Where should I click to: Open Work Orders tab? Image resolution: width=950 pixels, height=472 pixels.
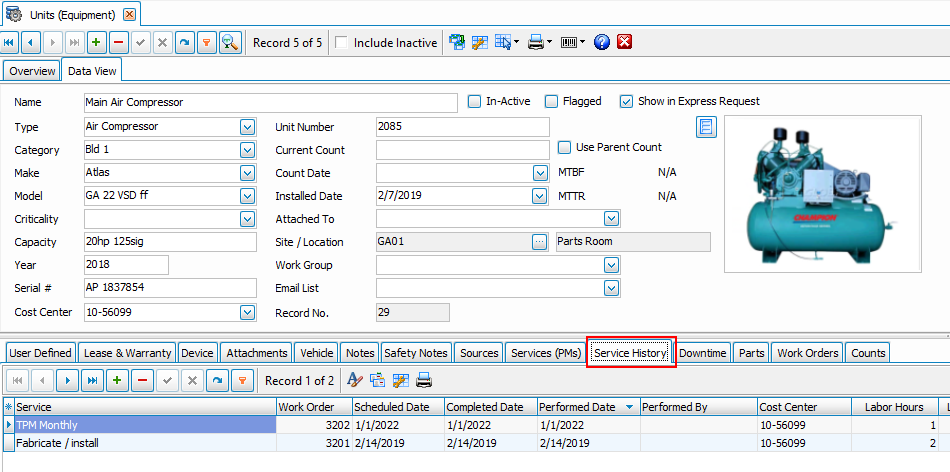click(808, 353)
